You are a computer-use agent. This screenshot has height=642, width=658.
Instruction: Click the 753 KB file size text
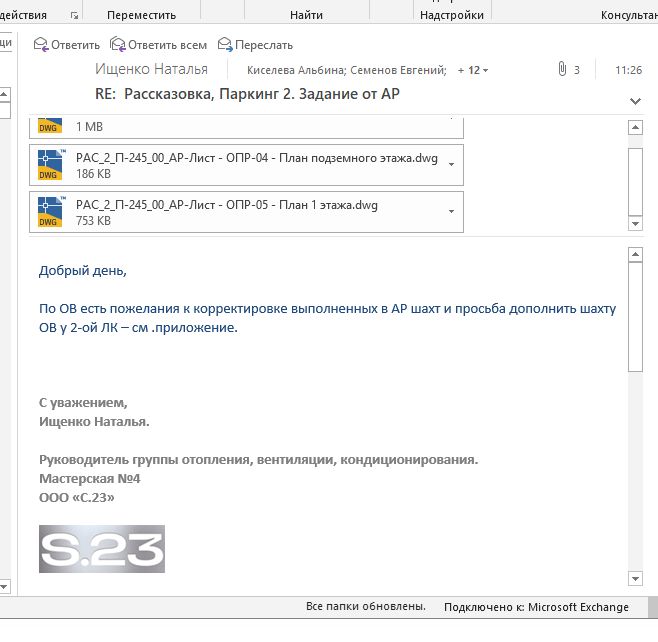(93, 221)
